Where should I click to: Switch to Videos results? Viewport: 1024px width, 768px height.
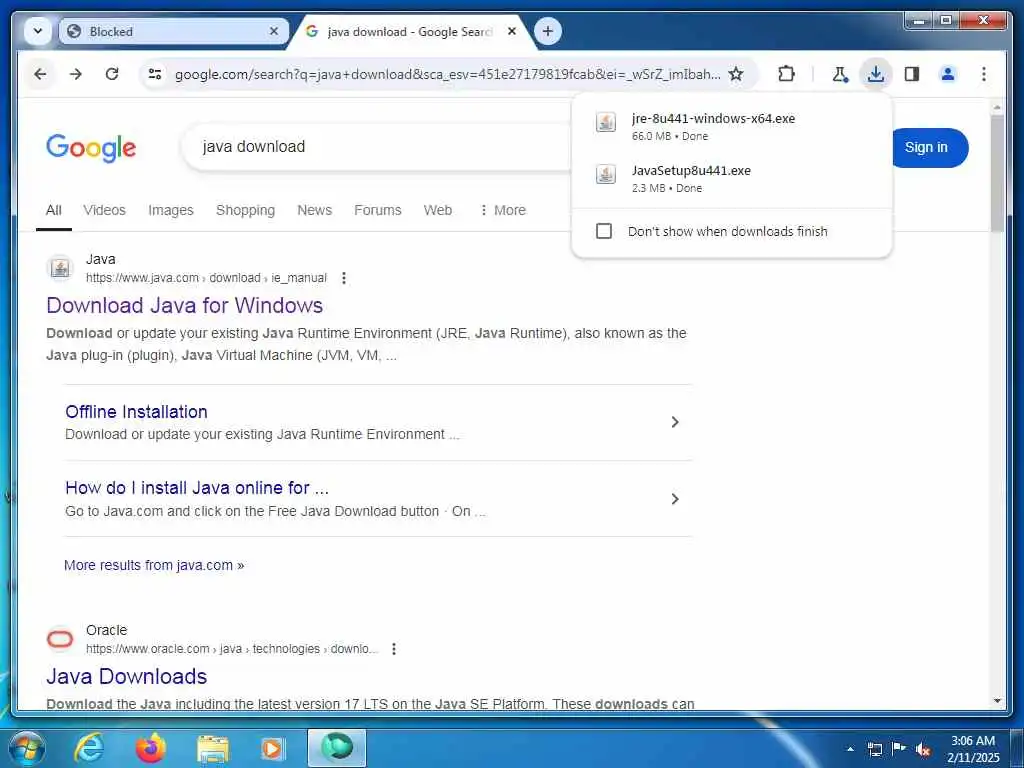click(104, 210)
